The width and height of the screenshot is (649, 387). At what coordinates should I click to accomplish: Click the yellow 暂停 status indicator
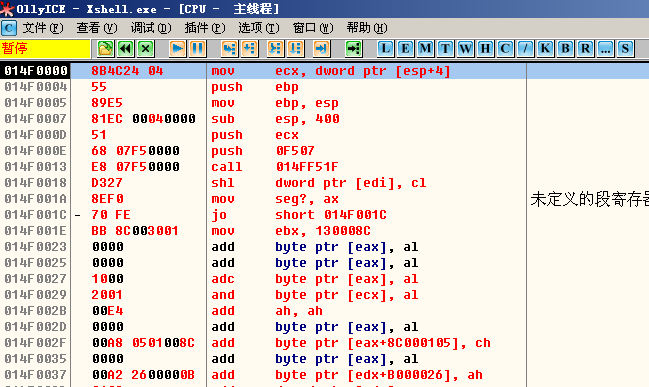click(45, 49)
